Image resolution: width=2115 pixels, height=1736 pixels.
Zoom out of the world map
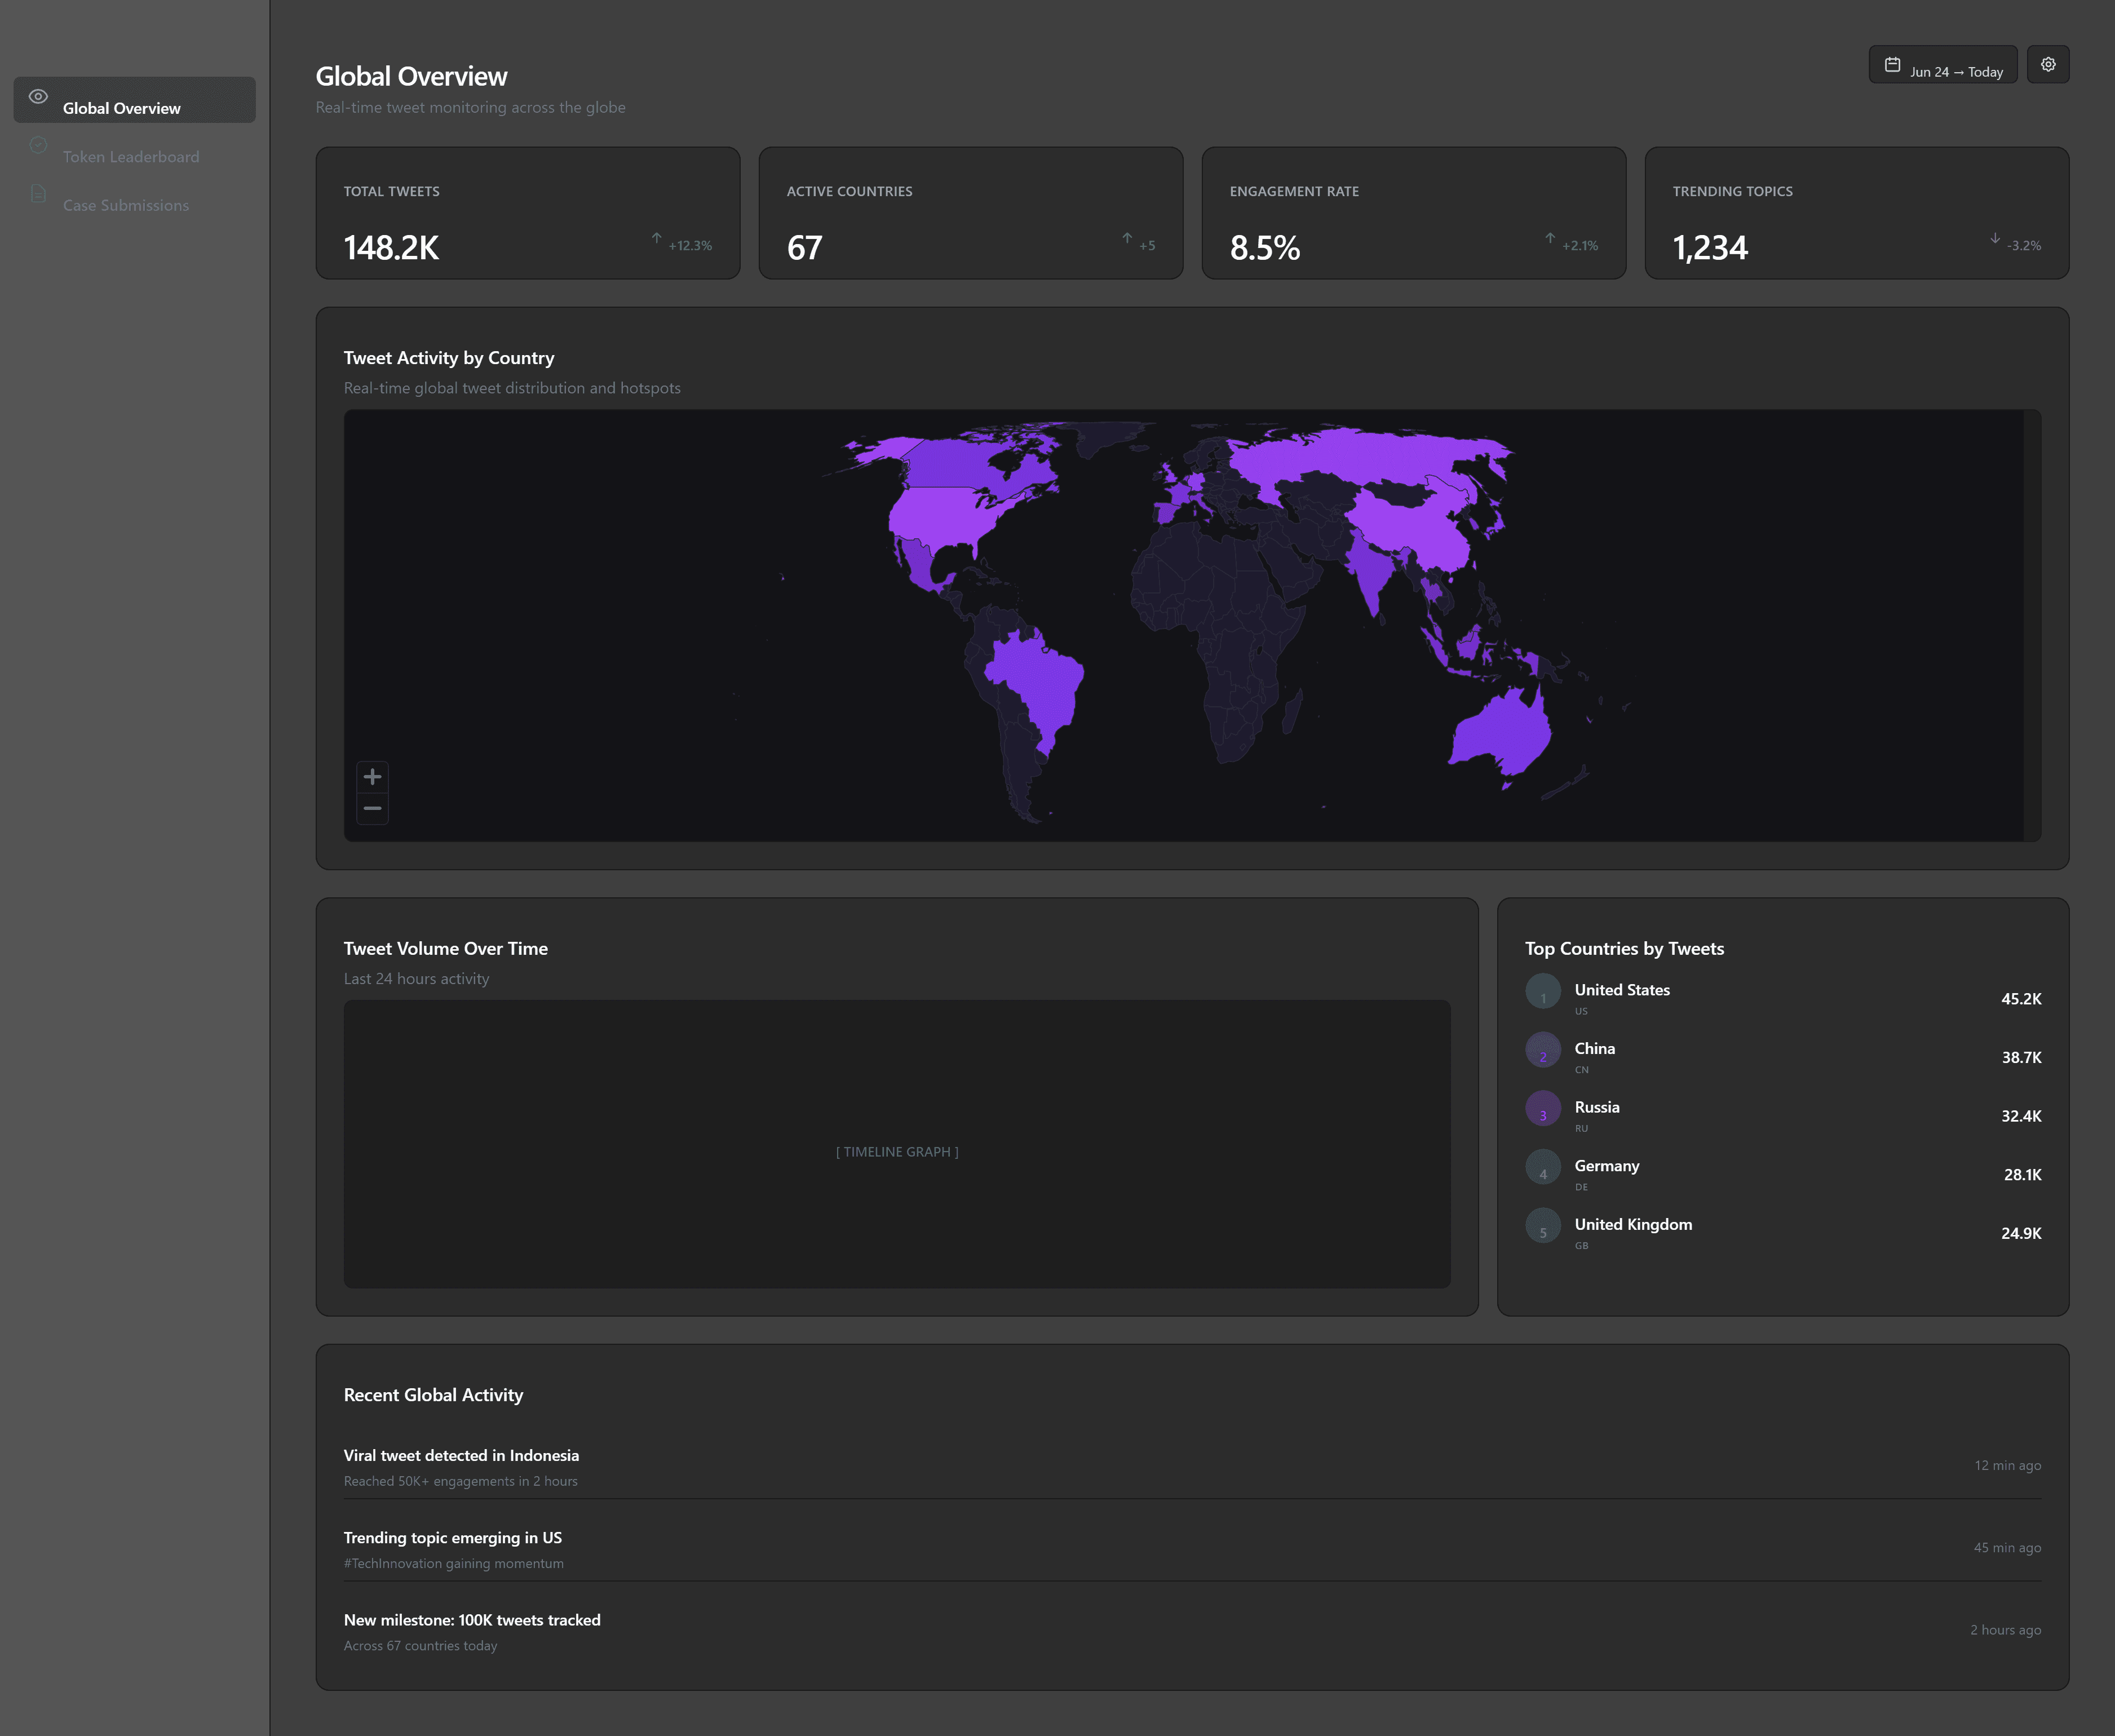[x=372, y=808]
